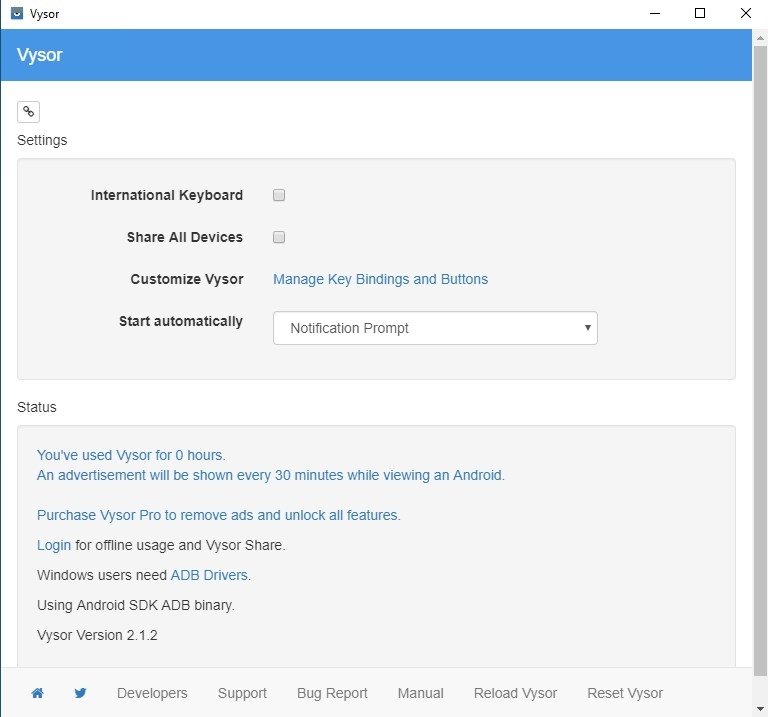The height and width of the screenshot is (717, 768).
Task: Click the Notification Prompt dropdown arrow
Action: coord(587,328)
